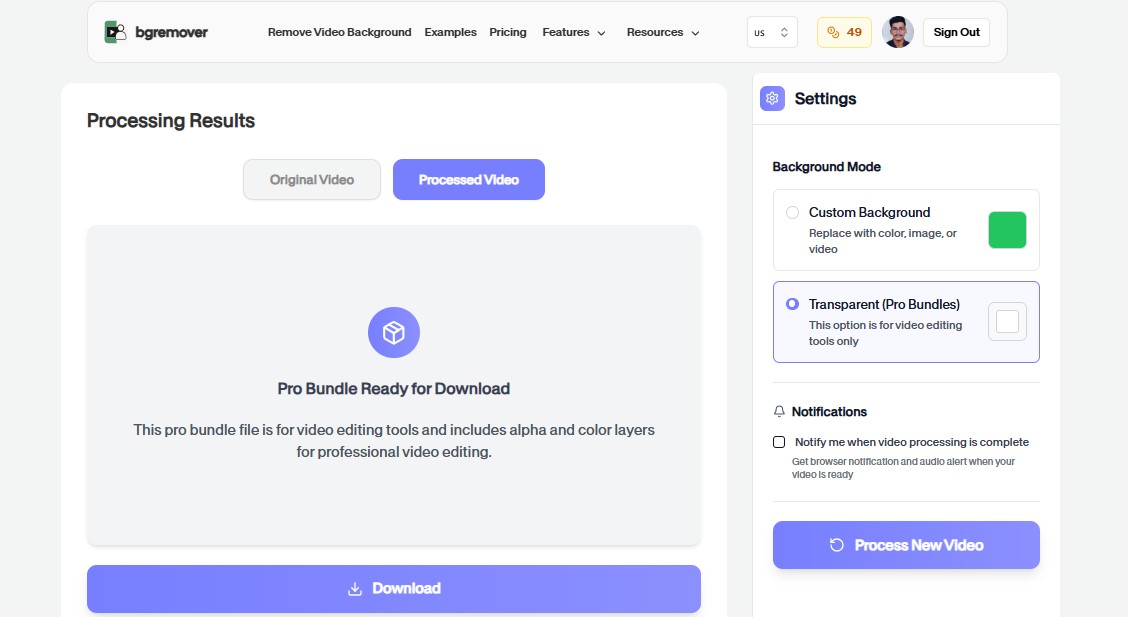Expand the Resources dropdown menu
The image size is (1128, 617).
click(663, 32)
